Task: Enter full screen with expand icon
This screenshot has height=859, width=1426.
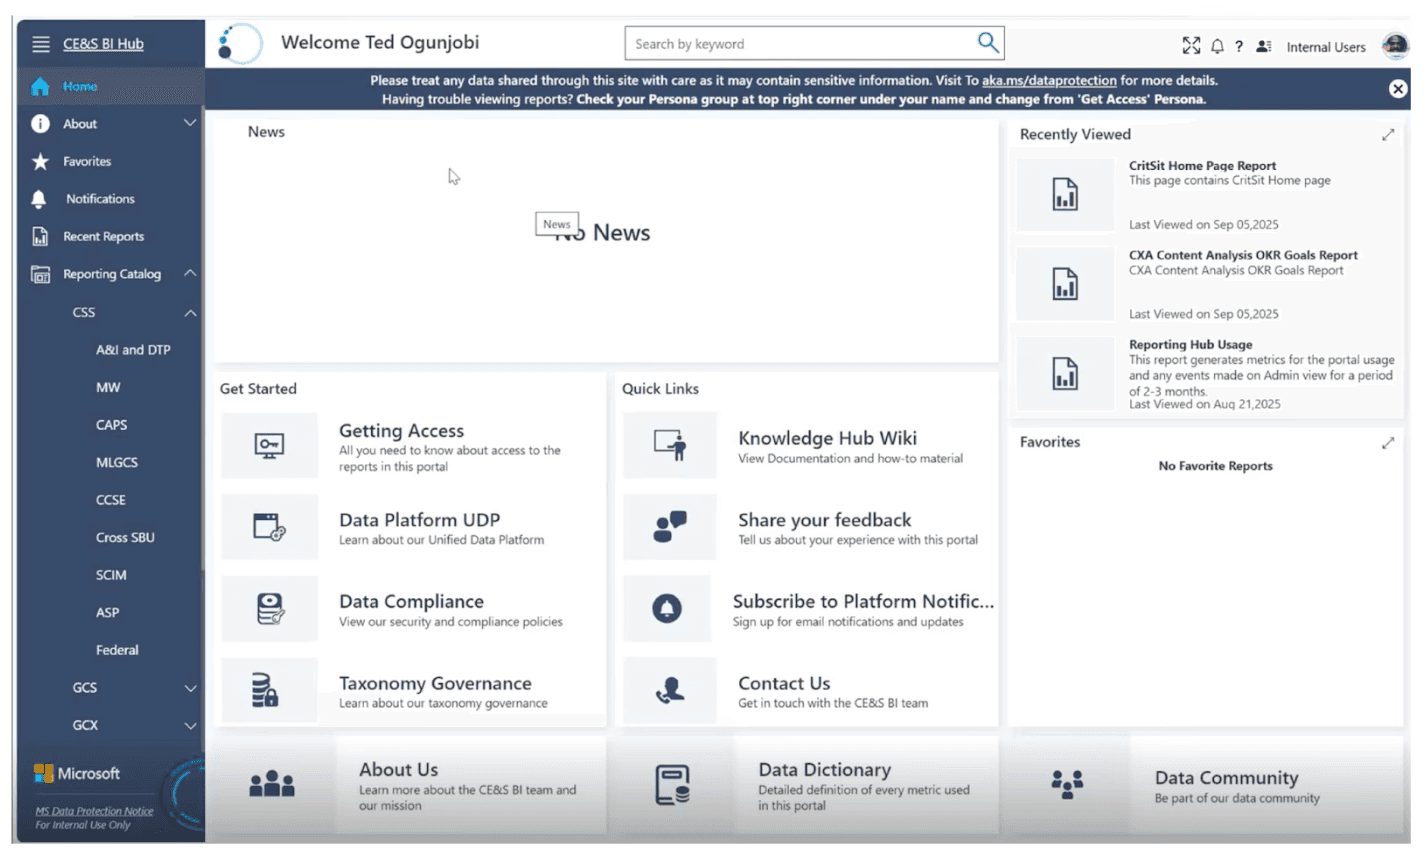Action: coord(1191,46)
